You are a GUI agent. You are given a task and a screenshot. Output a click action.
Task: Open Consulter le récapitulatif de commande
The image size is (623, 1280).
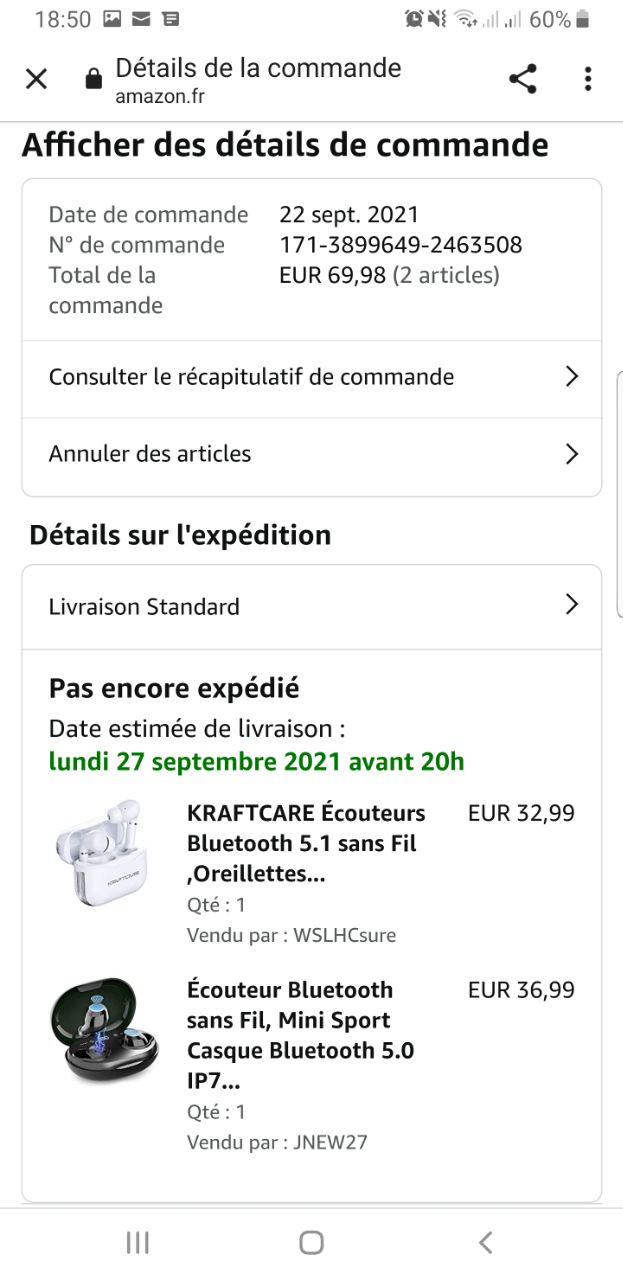[251, 377]
